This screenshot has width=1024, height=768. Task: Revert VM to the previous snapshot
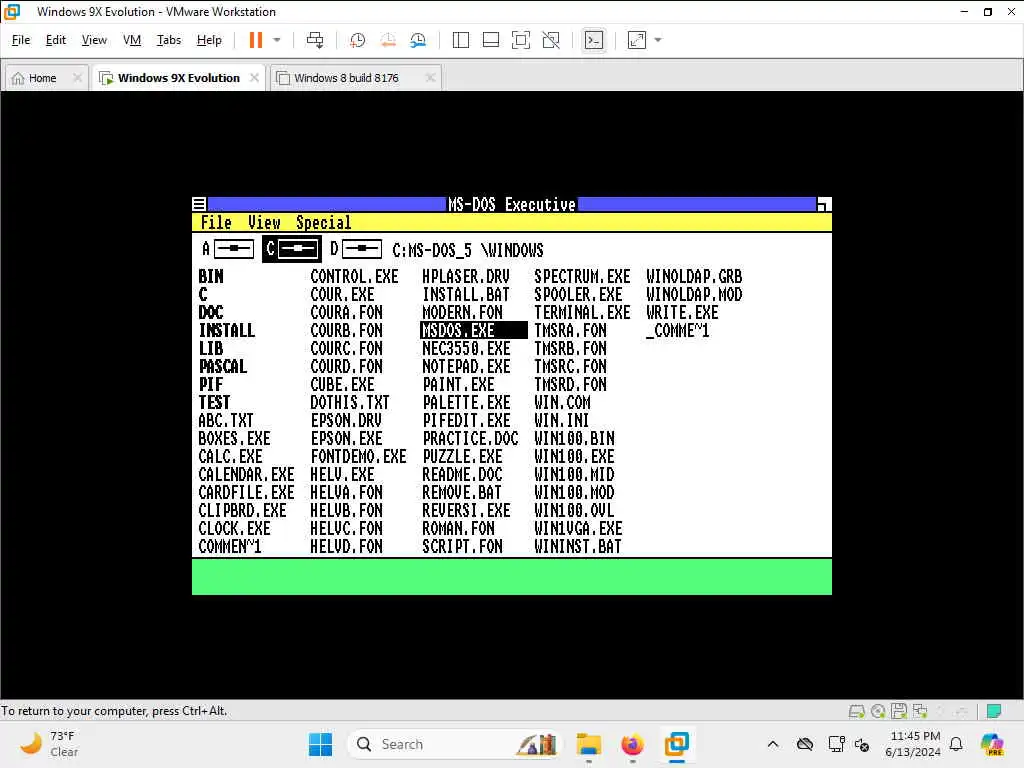point(388,40)
